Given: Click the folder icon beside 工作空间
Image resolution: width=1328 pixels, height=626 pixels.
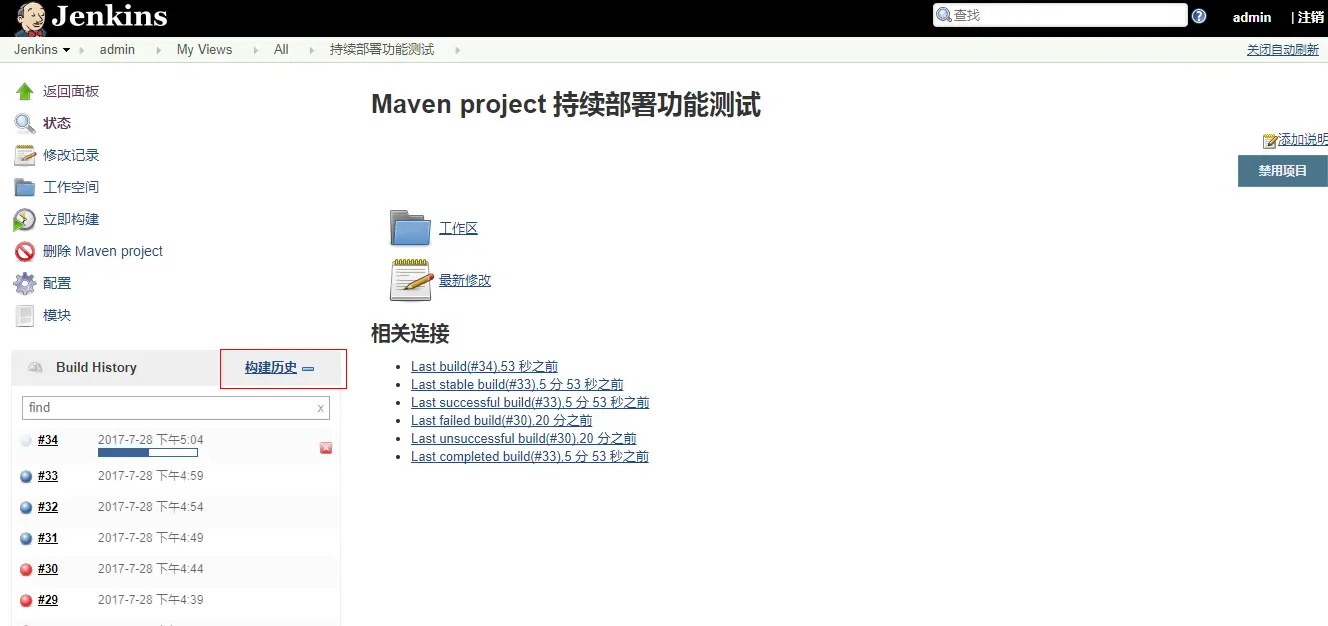Looking at the screenshot, I should [x=25, y=187].
